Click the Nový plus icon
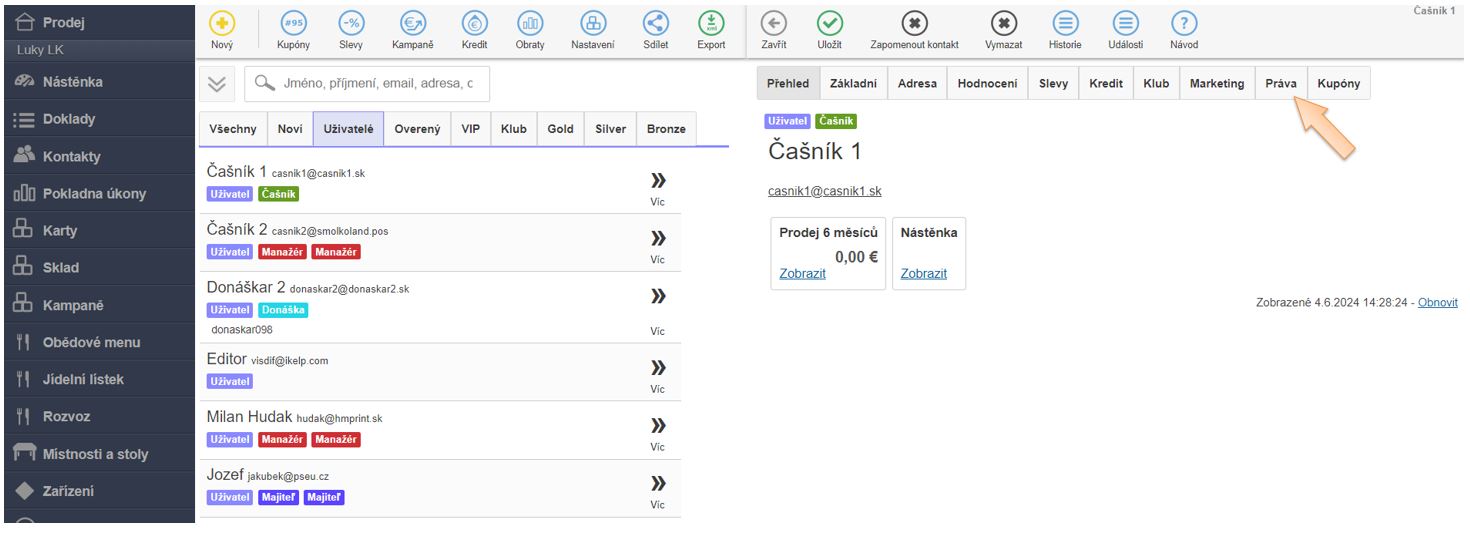 coord(222,24)
